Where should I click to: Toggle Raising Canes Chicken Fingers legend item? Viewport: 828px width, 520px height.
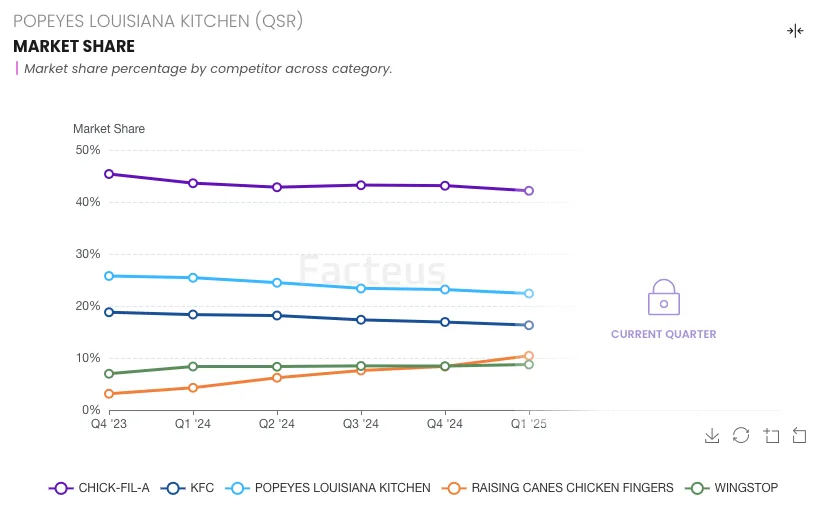(x=560, y=488)
